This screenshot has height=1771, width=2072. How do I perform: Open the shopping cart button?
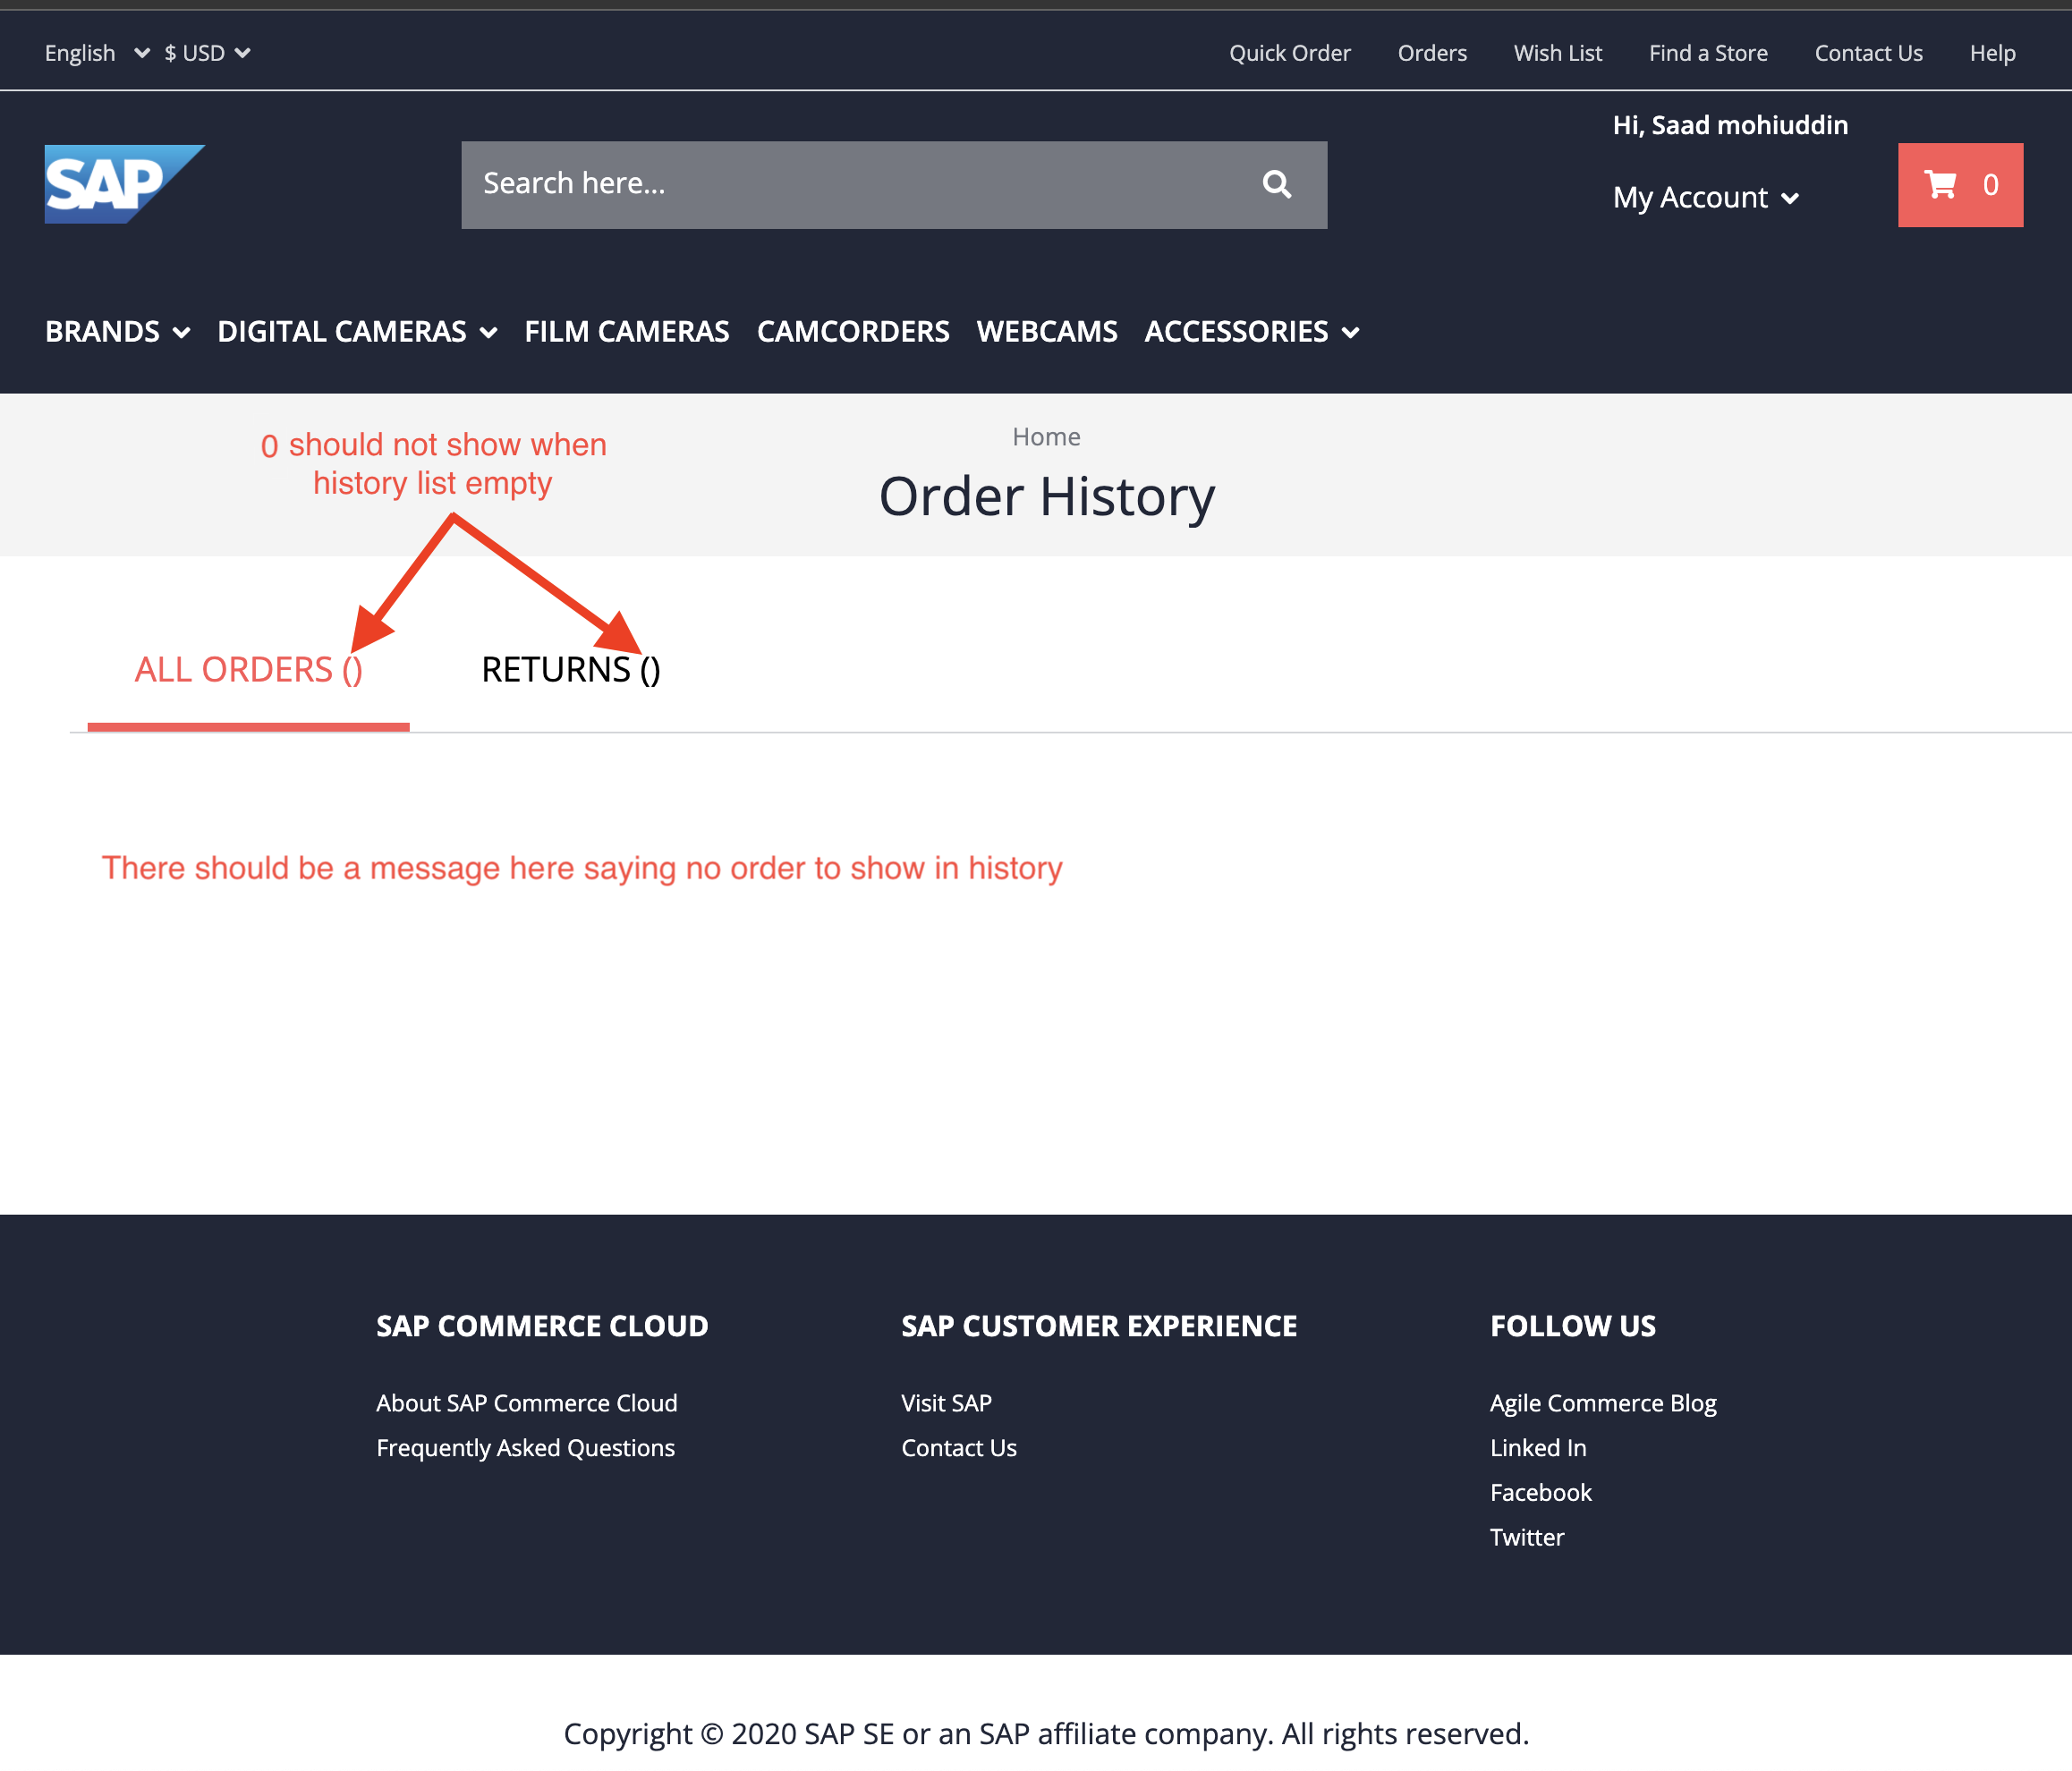1960,185
